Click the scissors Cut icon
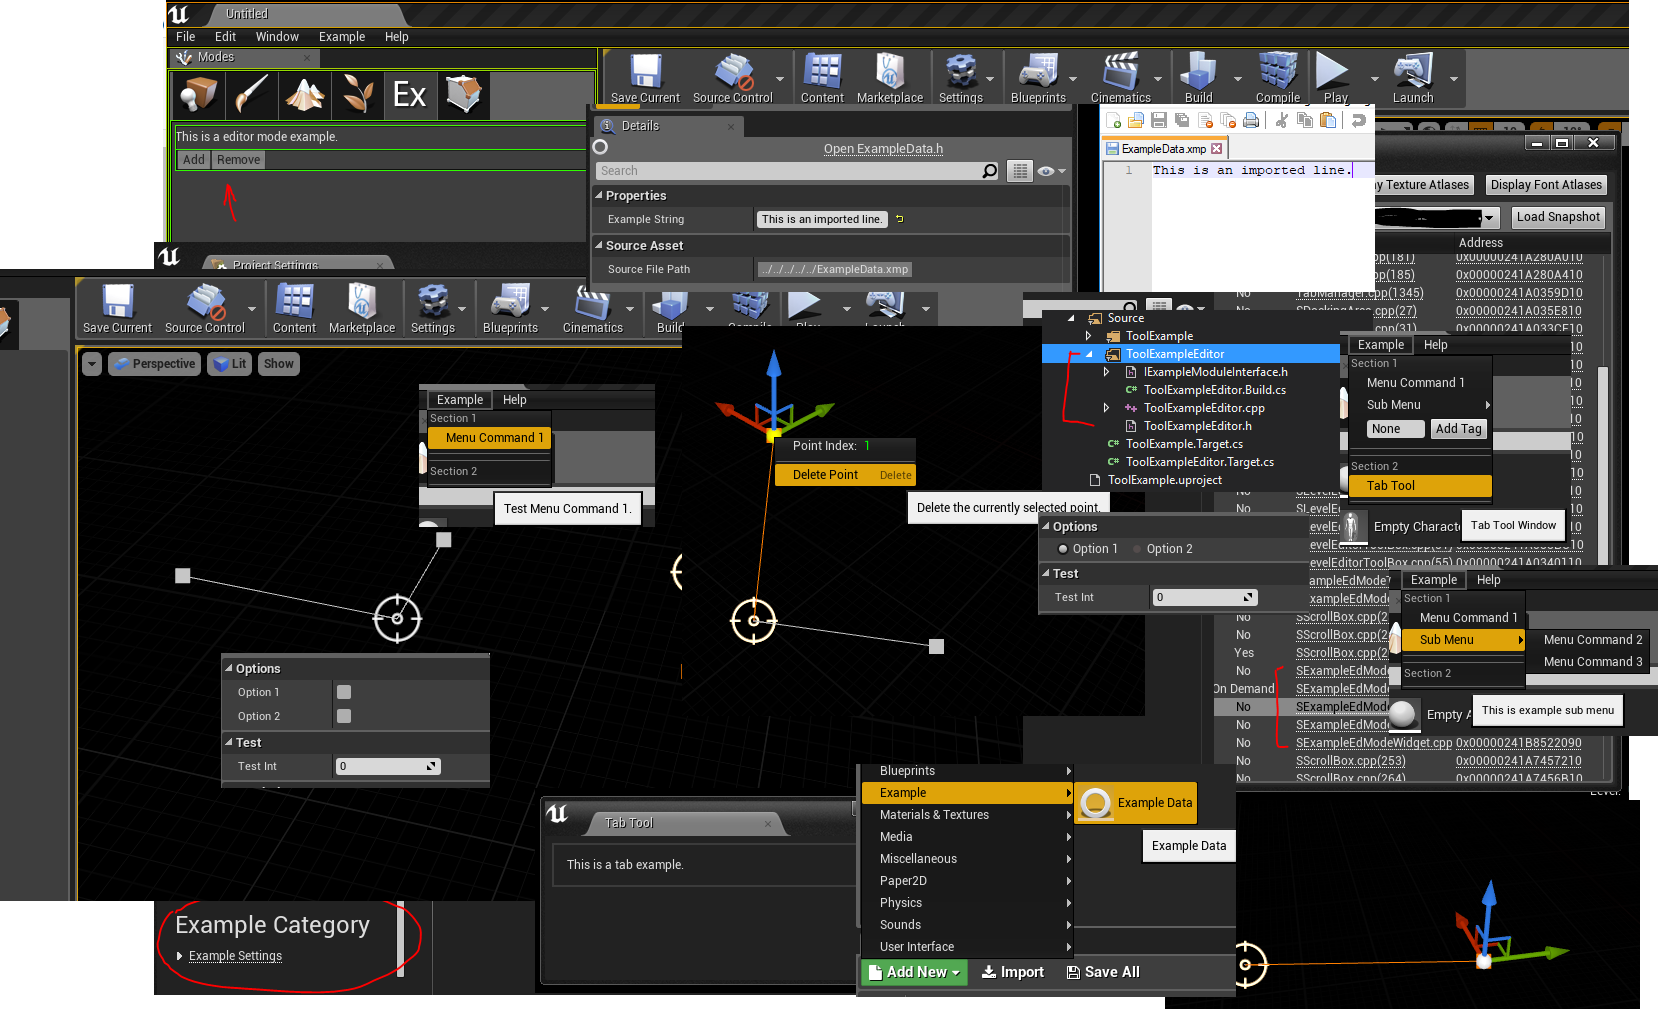The image size is (1658, 1009). coord(1282,120)
